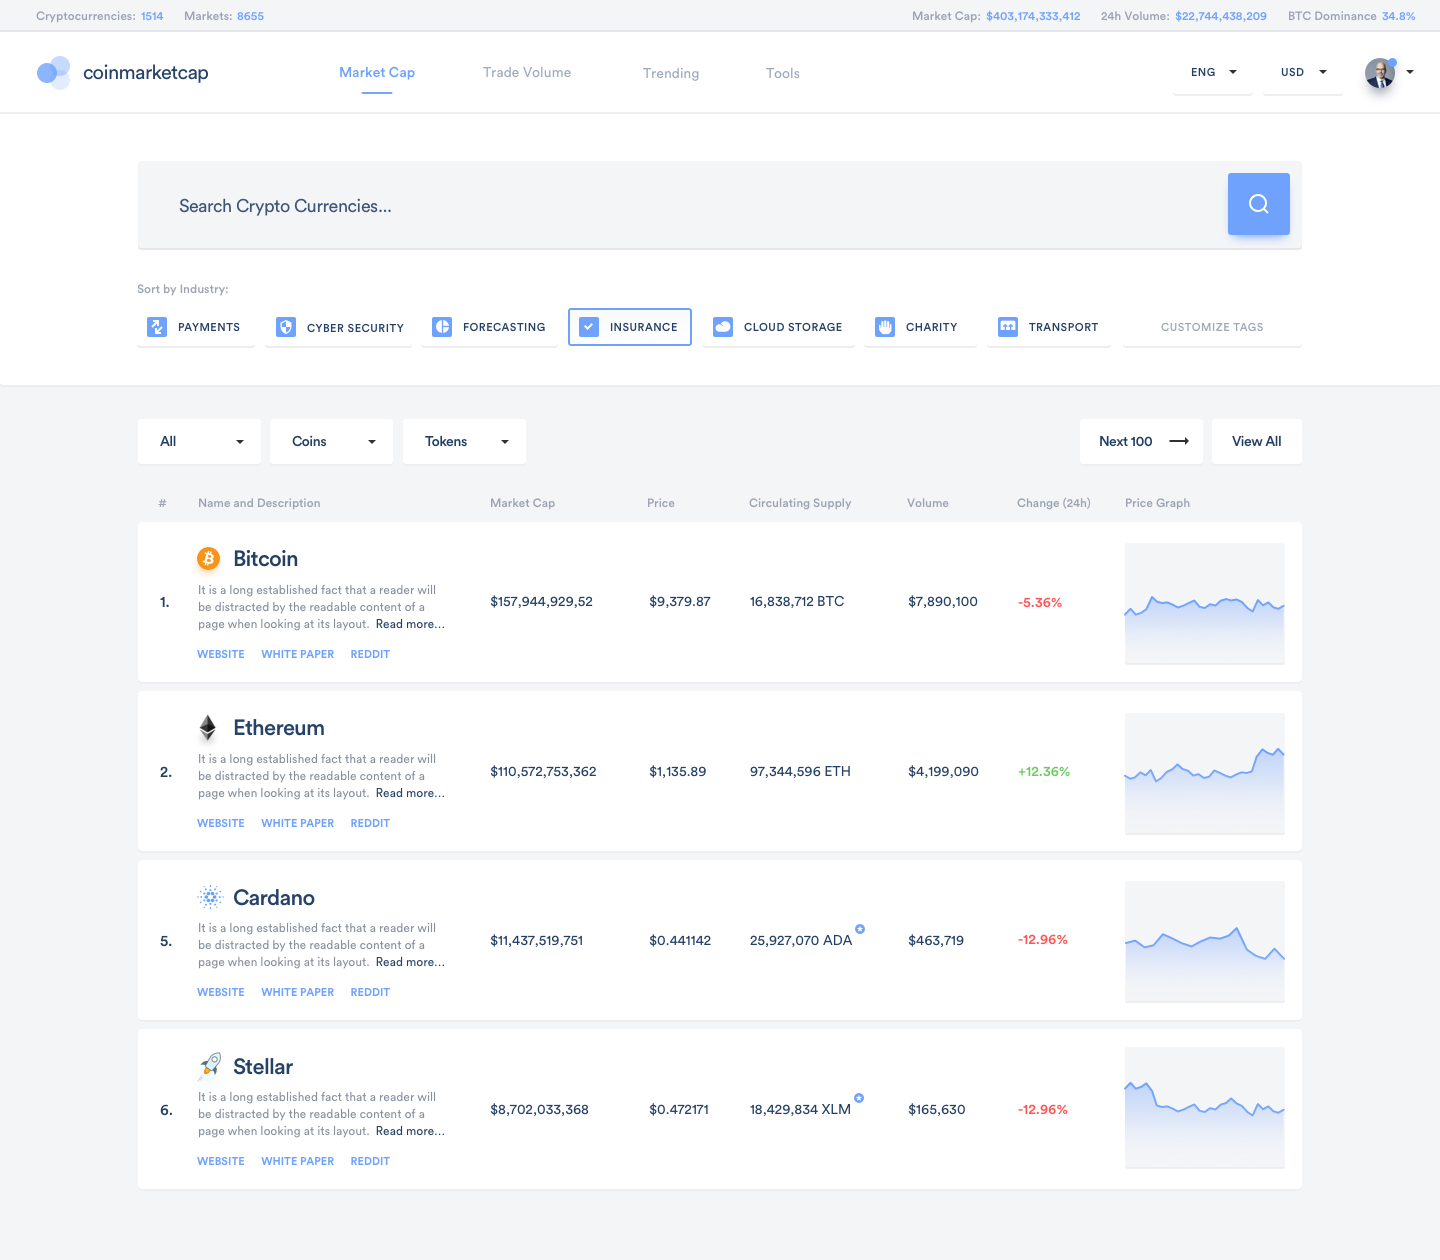The height and width of the screenshot is (1260, 1440).
Task: Open the Tools tab
Action: coord(783,73)
